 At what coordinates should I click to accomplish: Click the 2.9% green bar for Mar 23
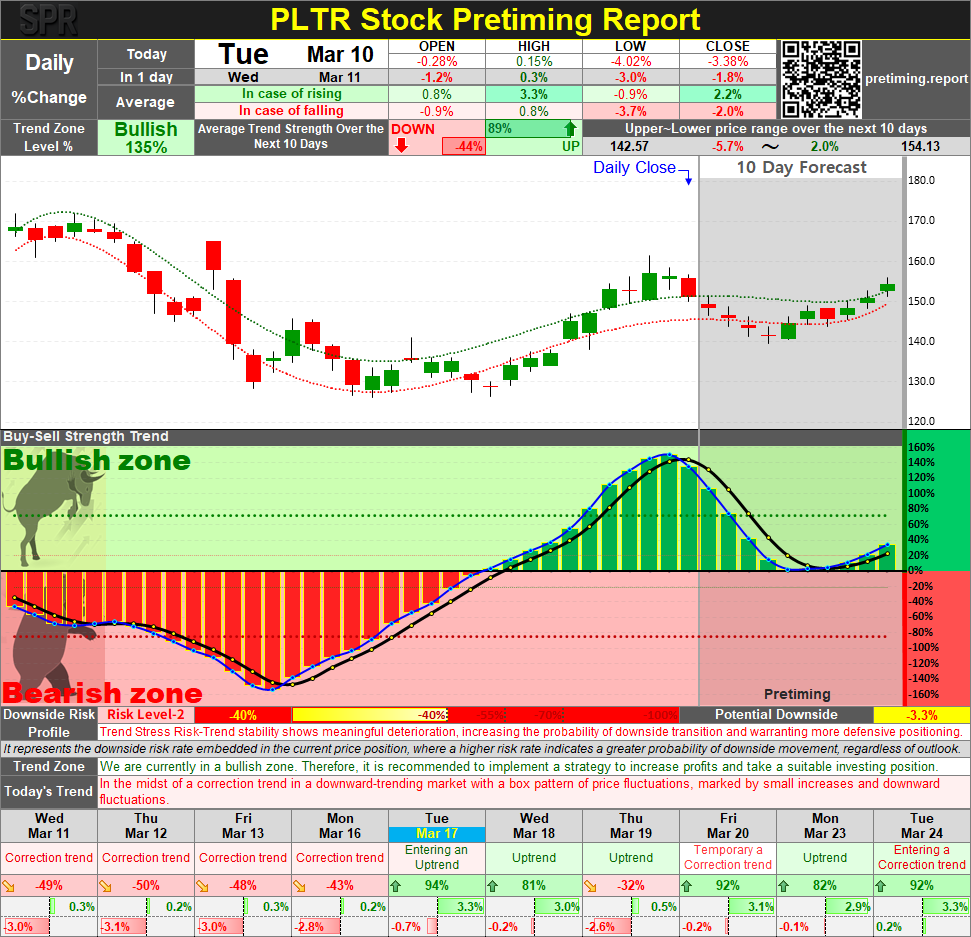tap(848, 907)
